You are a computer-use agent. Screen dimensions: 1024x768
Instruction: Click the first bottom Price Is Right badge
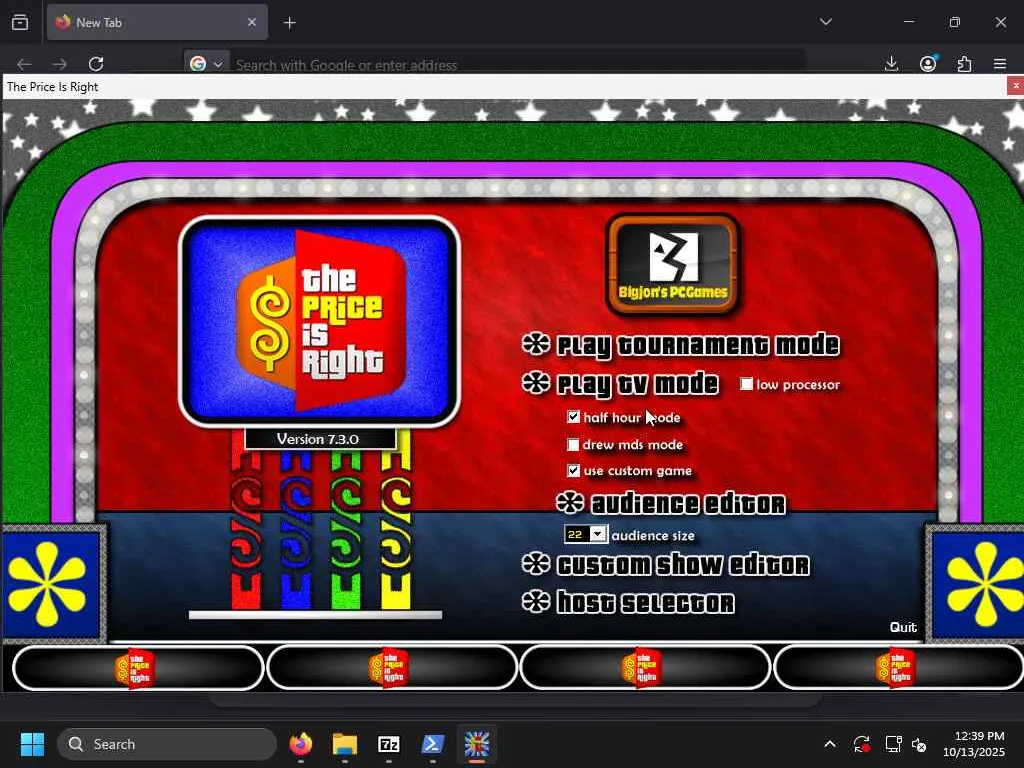click(x=135, y=668)
